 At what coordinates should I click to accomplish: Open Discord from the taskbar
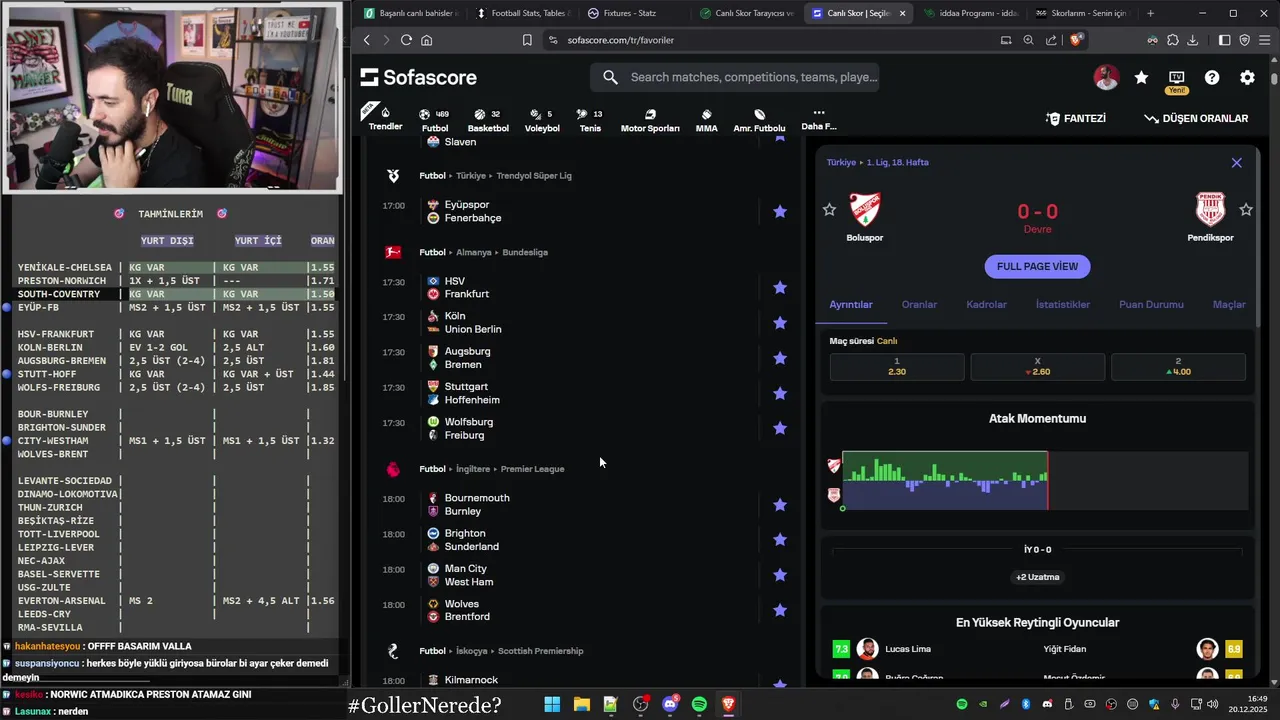(670, 704)
